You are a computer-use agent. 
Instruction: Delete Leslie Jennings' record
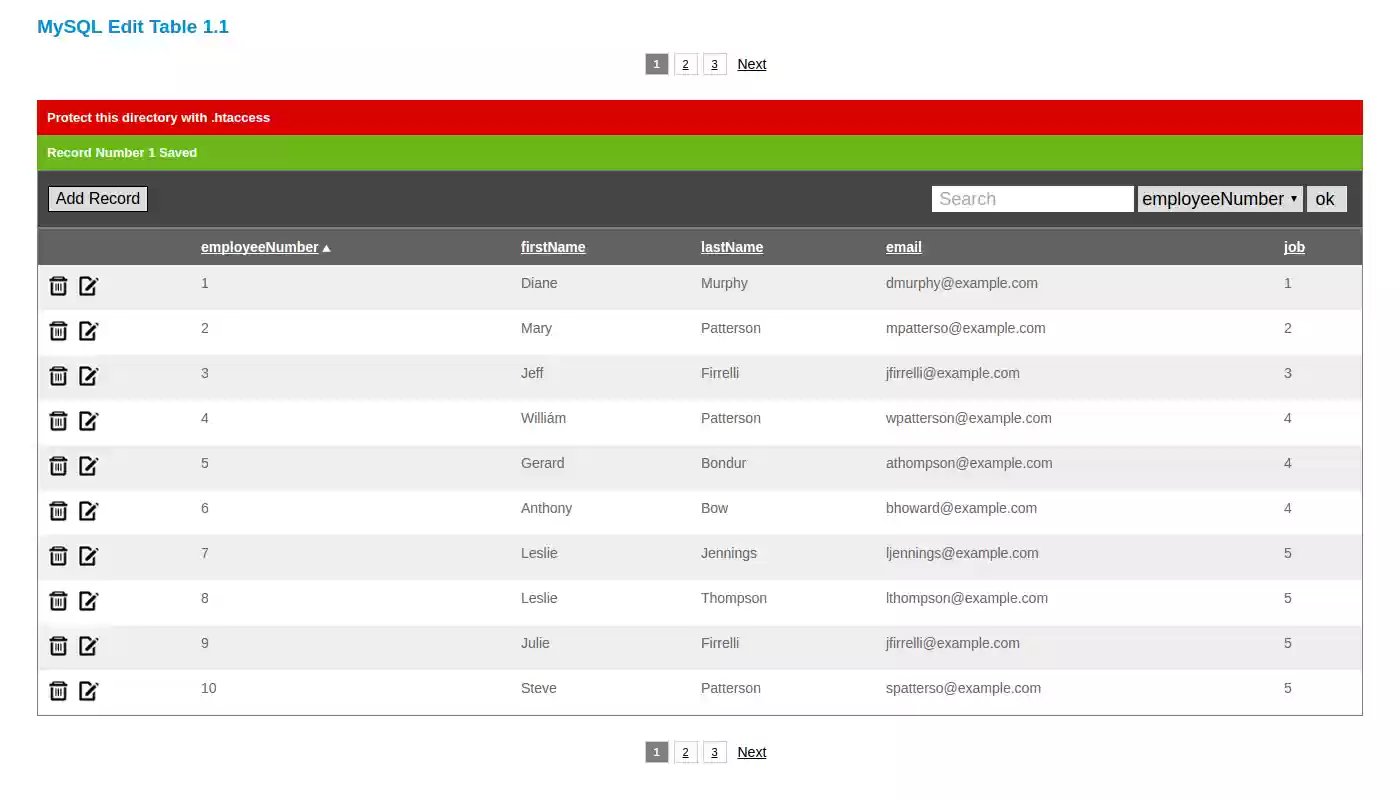click(x=58, y=555)
